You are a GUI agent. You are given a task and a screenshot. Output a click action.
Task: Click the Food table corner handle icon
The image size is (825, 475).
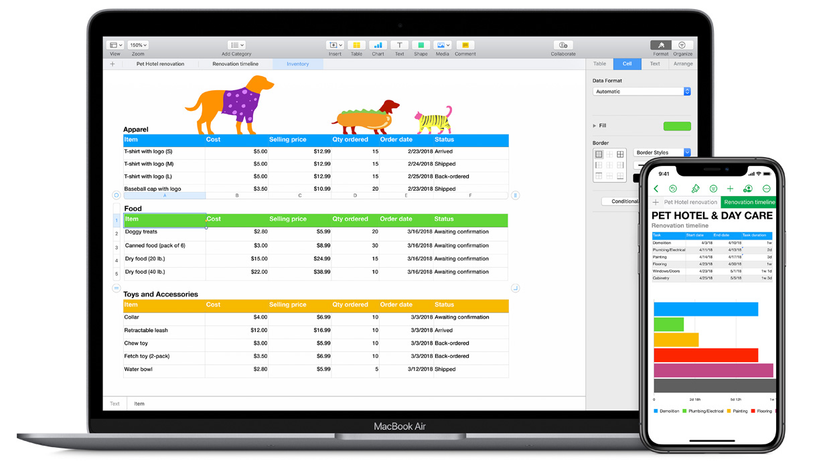coord(116,195)
